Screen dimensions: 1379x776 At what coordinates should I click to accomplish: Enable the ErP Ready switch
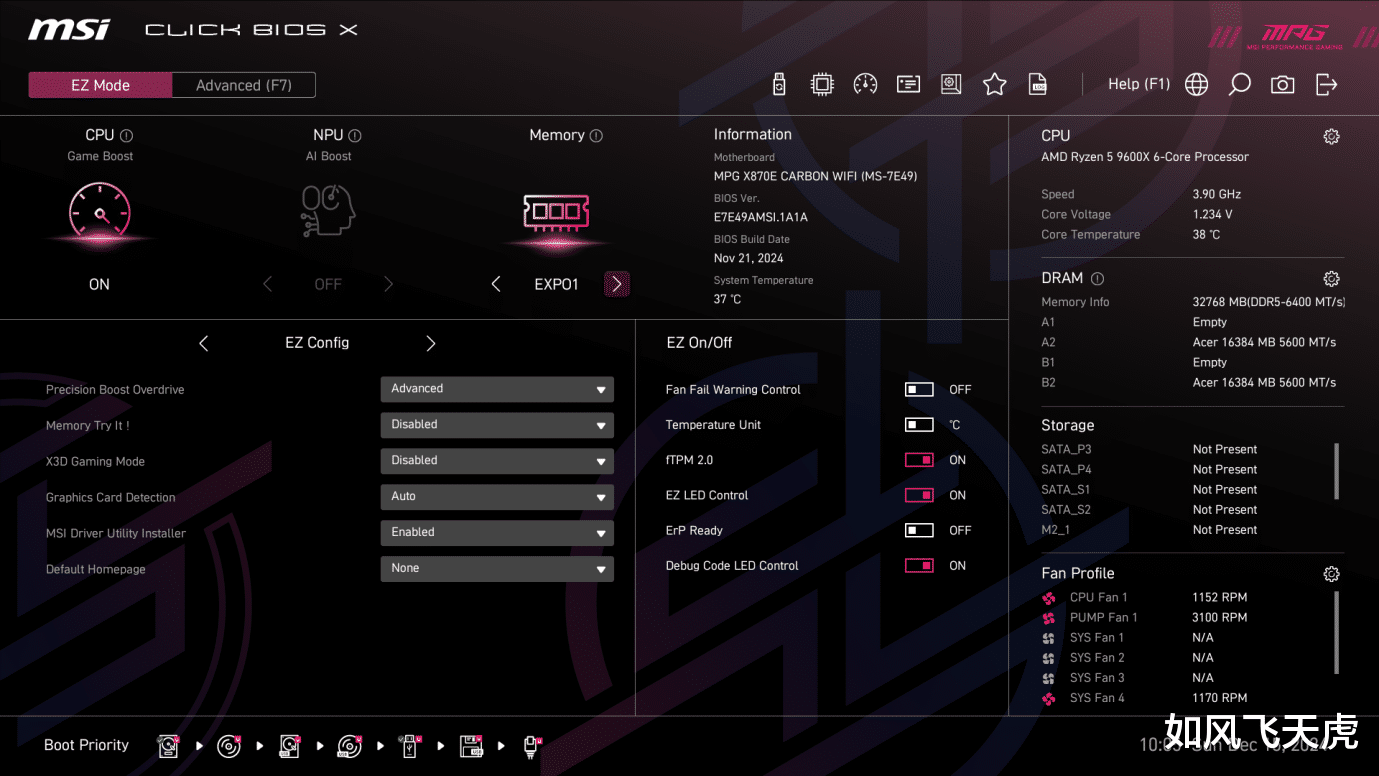(919, 530)
